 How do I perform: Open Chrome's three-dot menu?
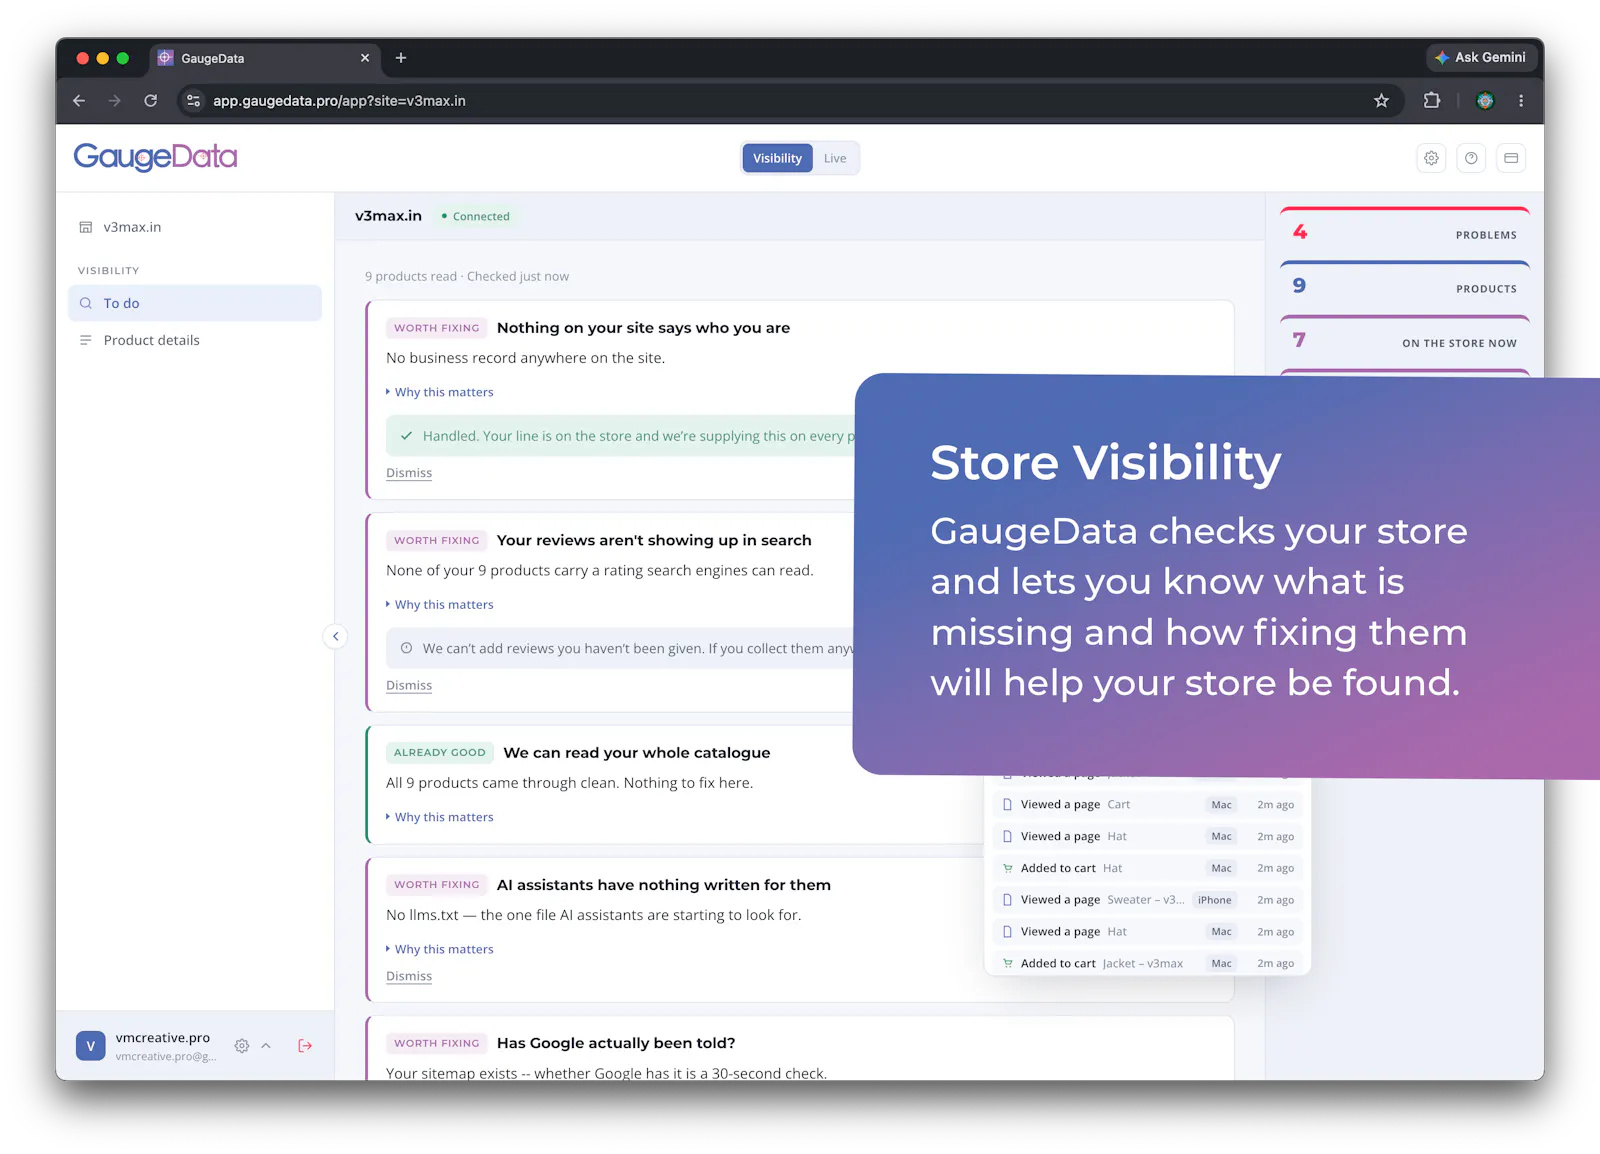[1521, 101]
